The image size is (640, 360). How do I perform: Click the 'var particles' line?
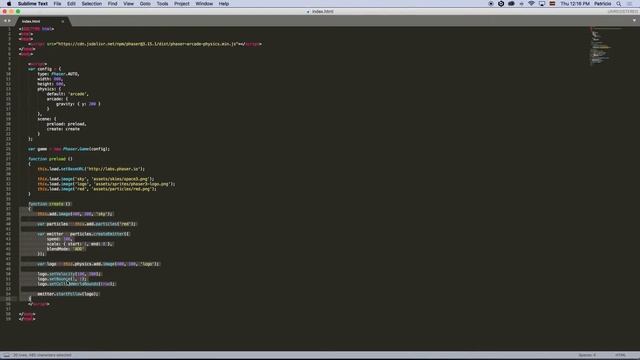point(87,224)
